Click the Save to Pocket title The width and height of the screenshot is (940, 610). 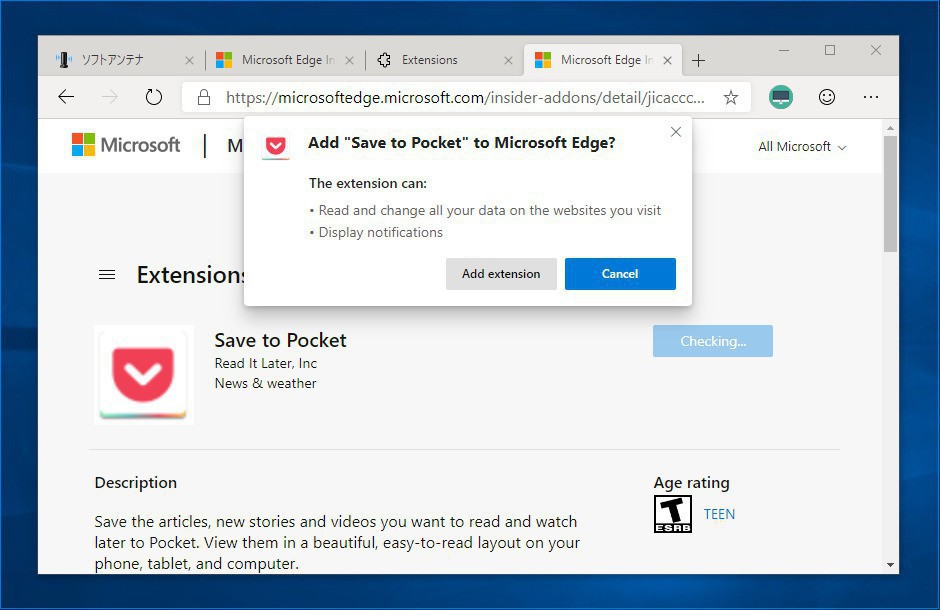pyautogui.click(x=281, y=340)
